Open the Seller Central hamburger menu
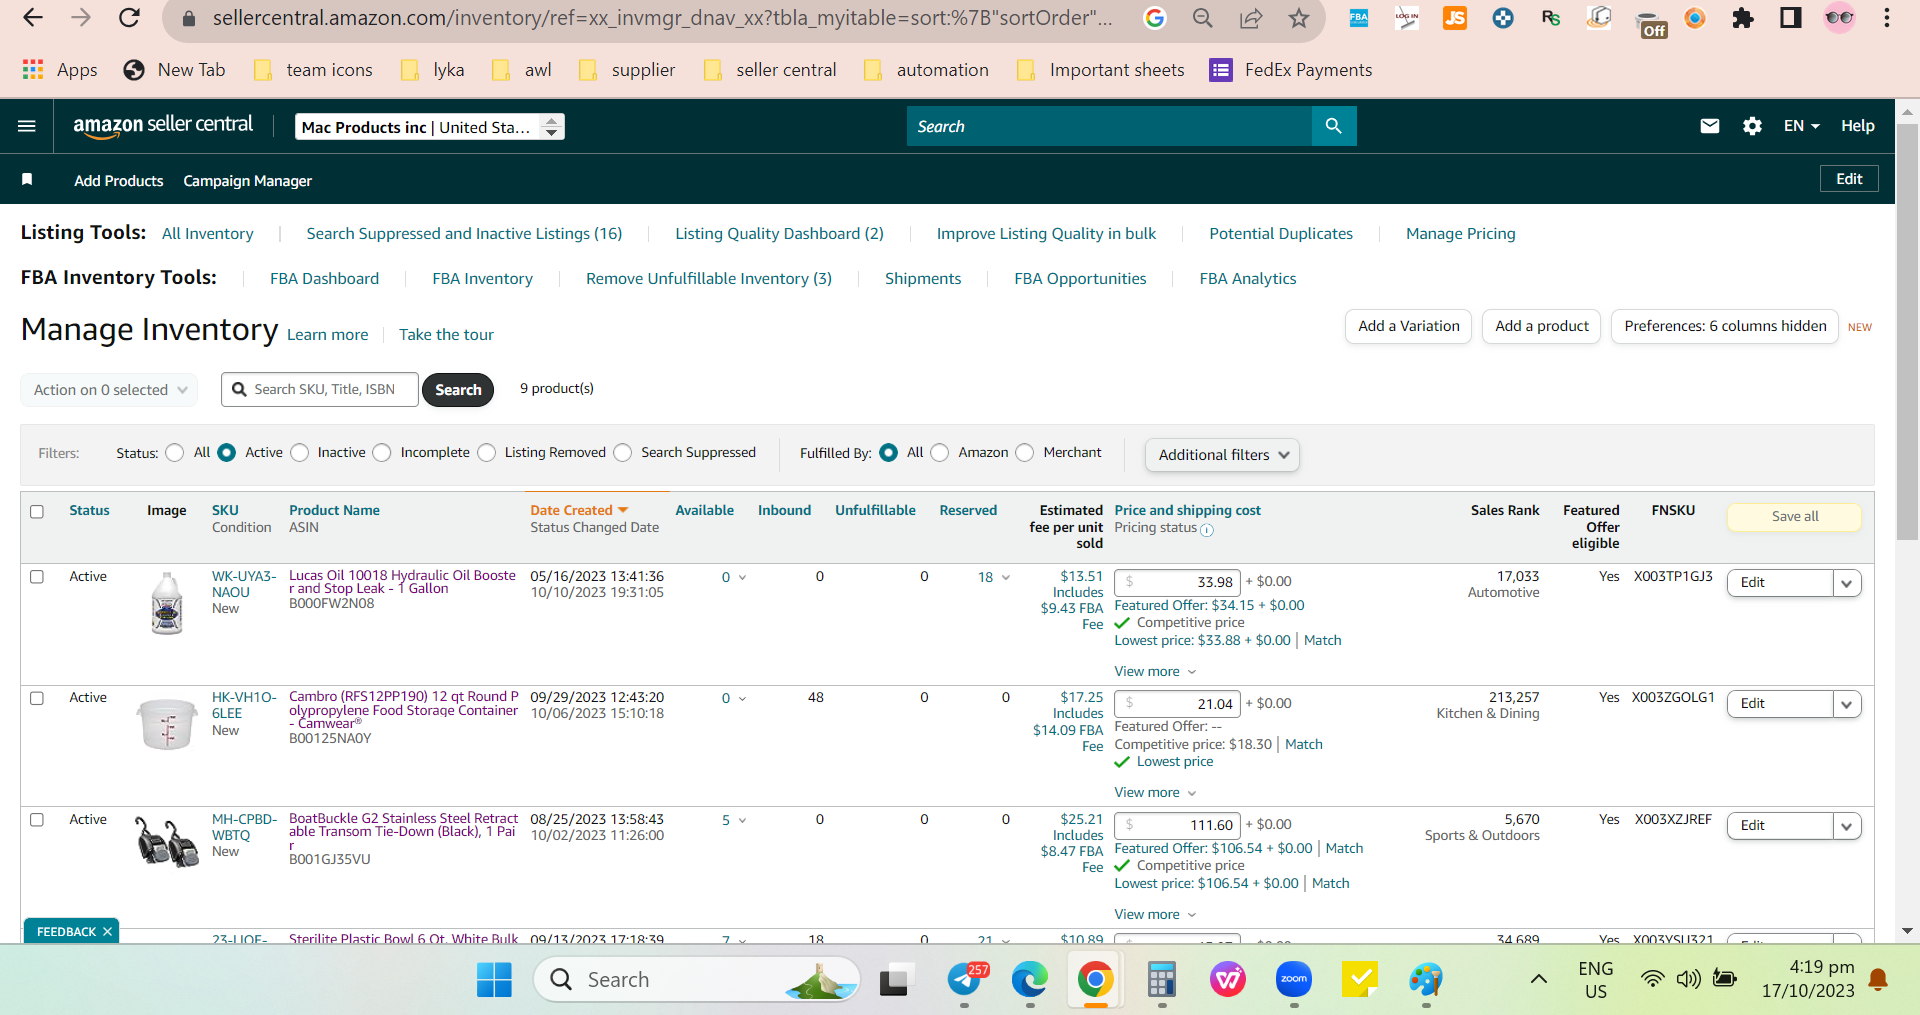The height and width of the screenshot is (1015, 1920). click(27, 126)
